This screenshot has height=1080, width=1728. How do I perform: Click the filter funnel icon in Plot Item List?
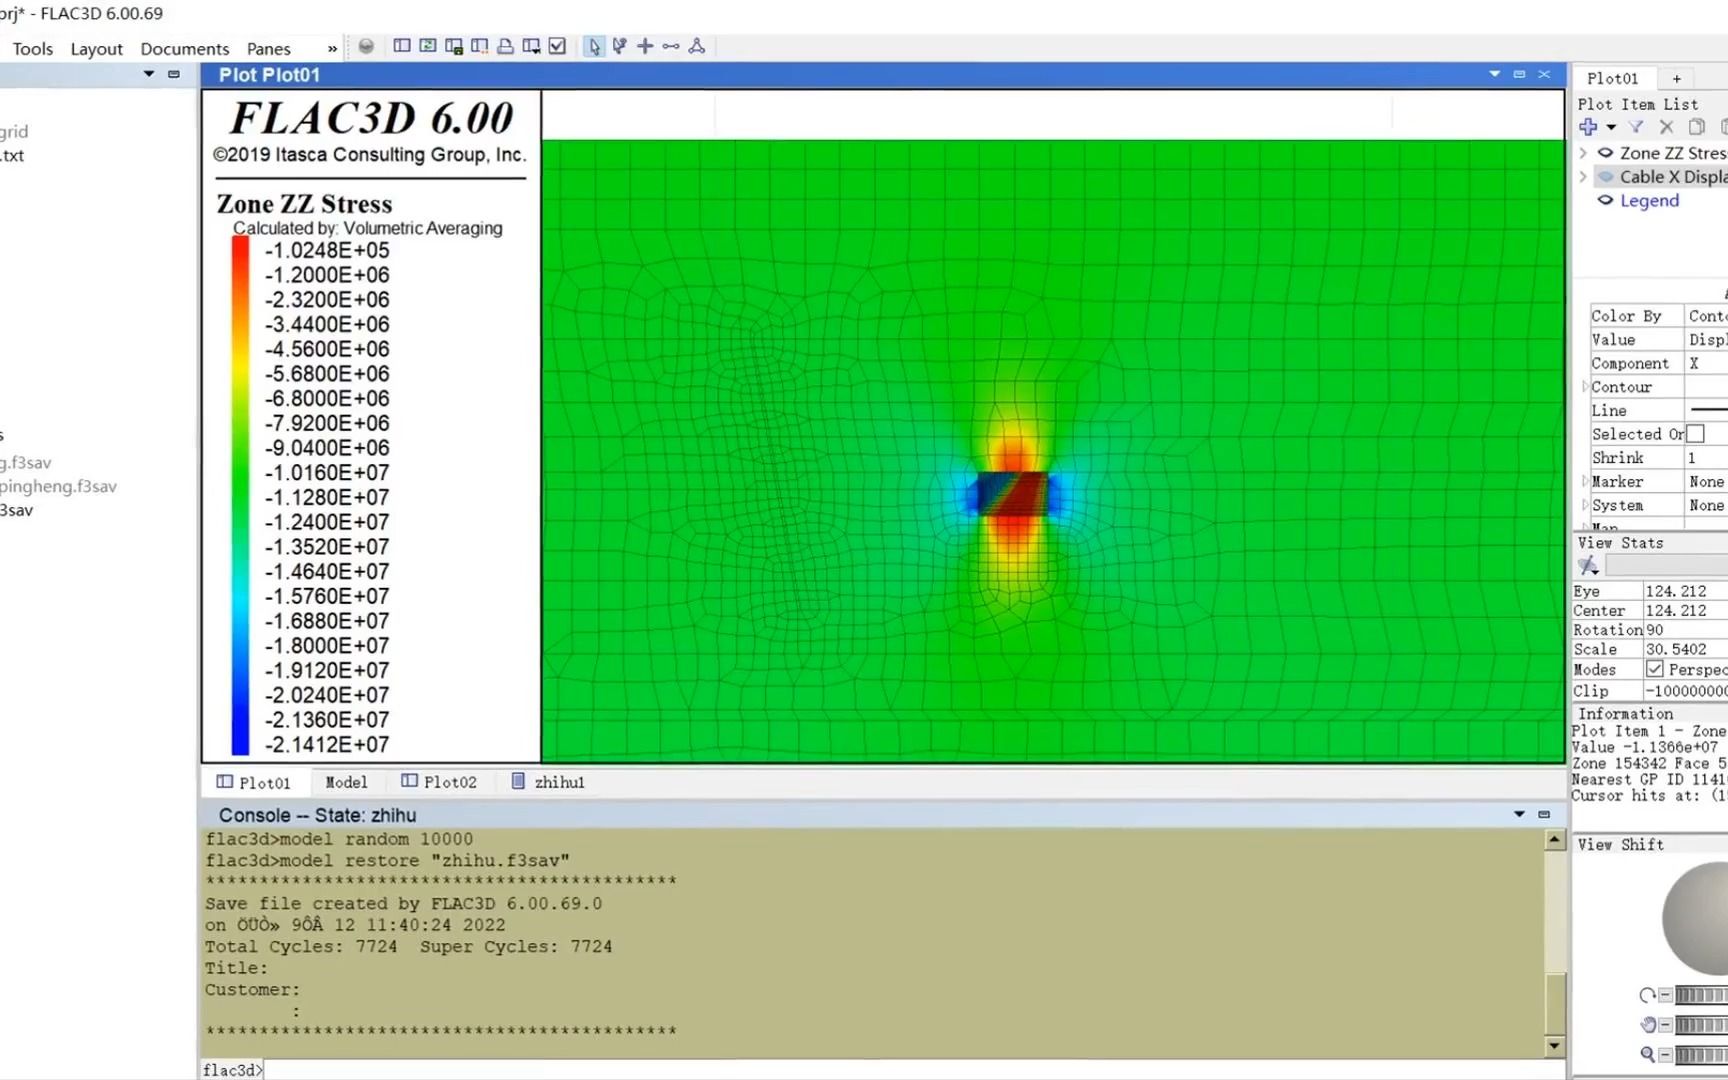(x=1636, y=127)
